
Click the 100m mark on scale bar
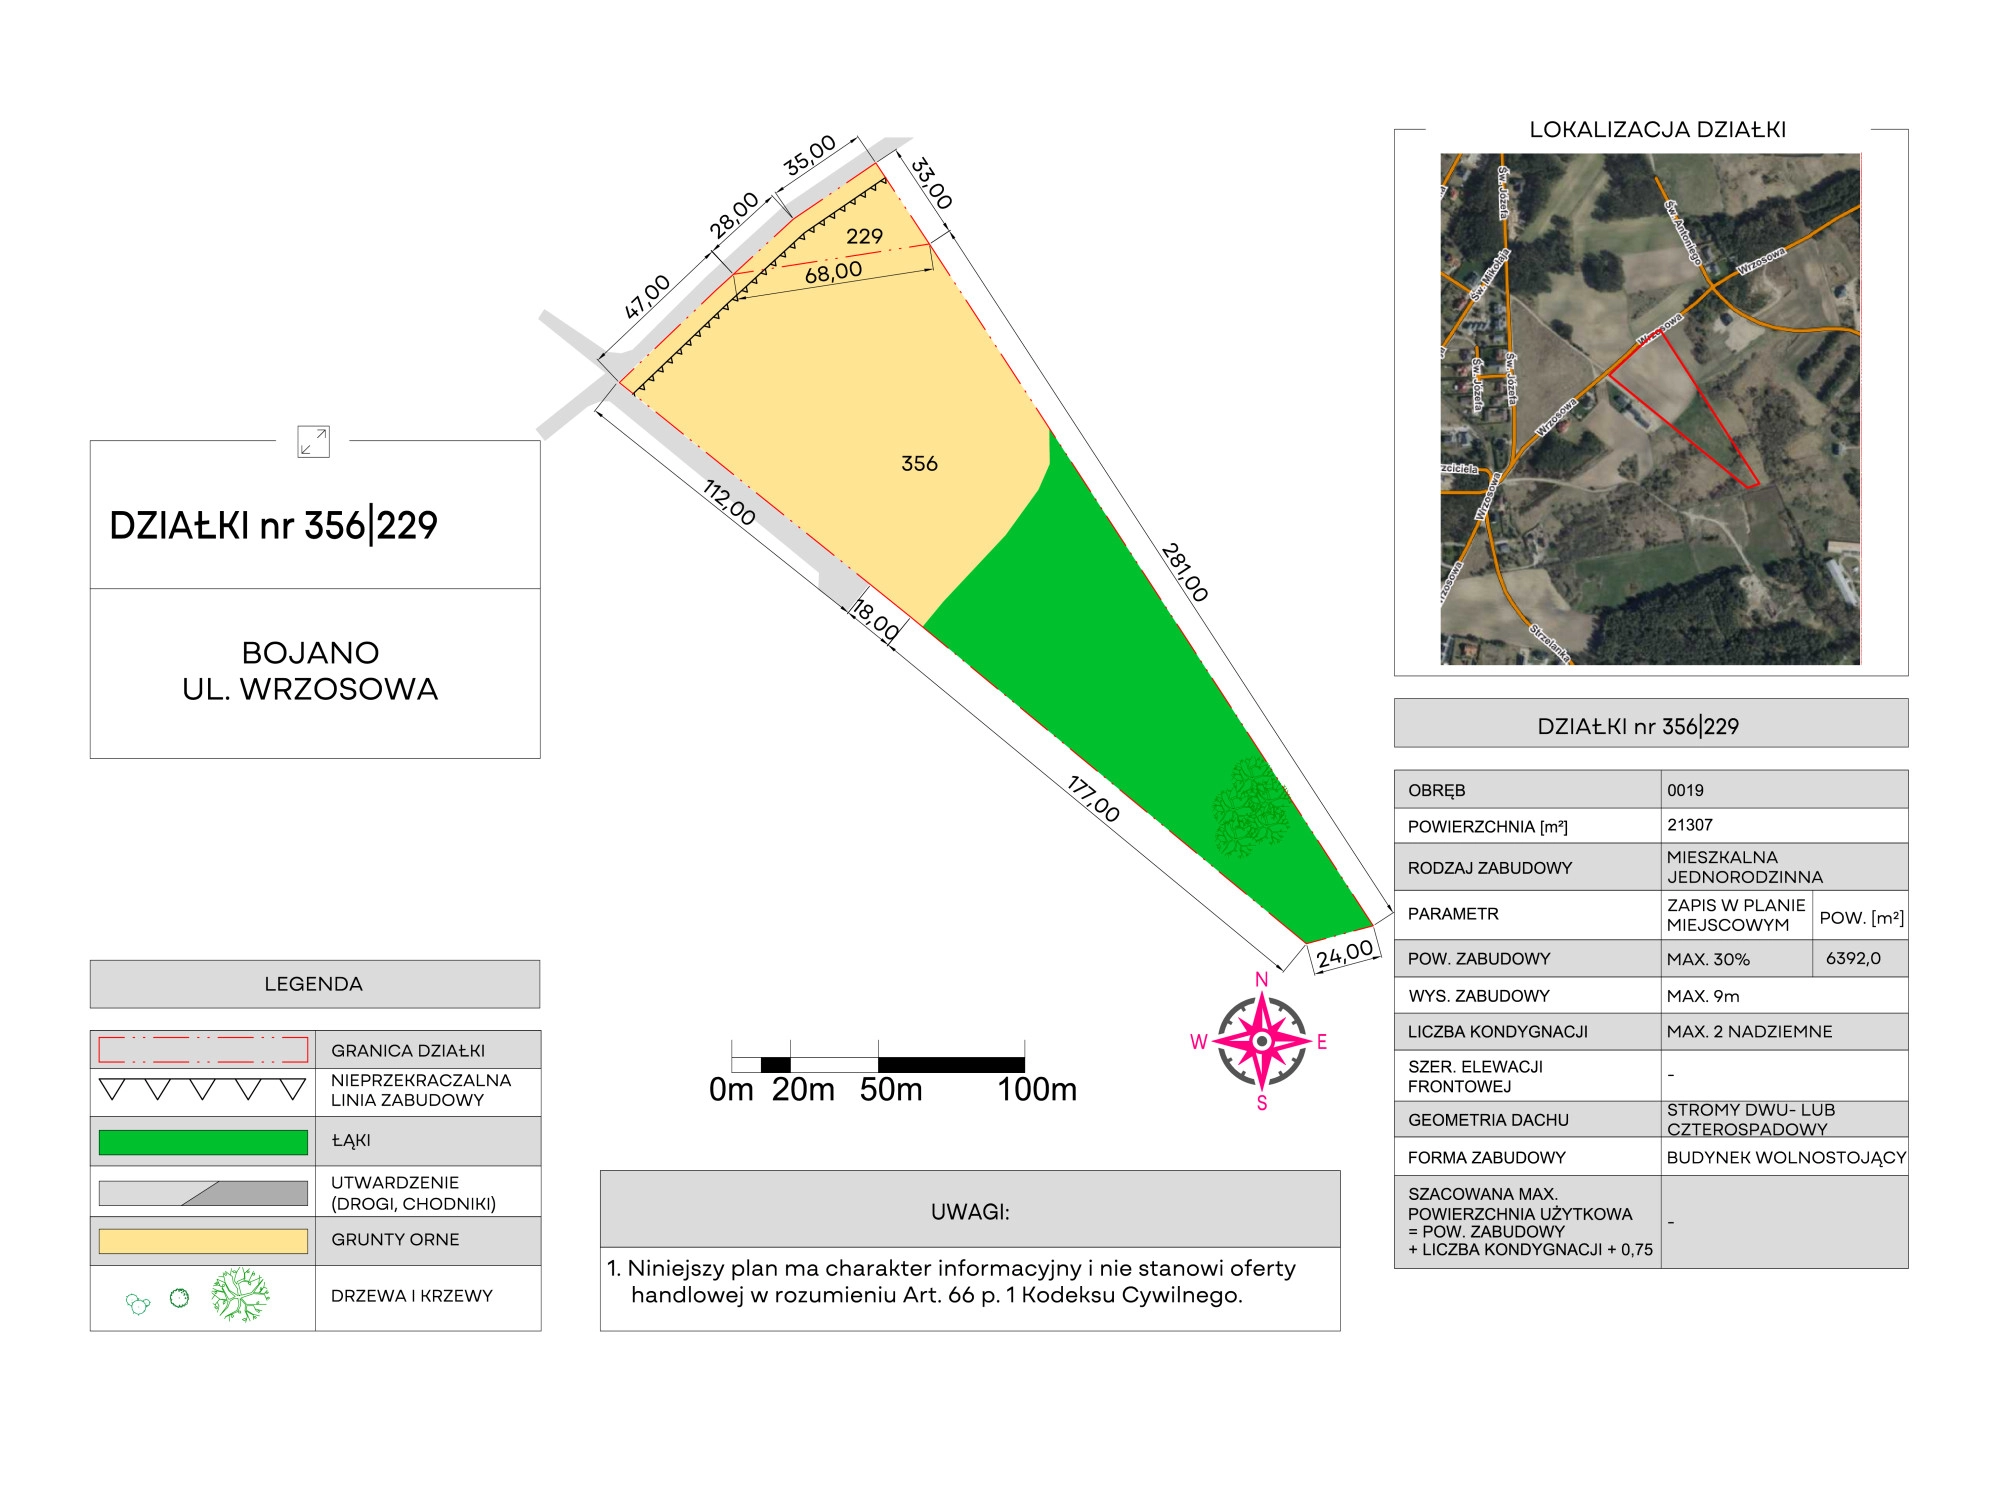coord(1037,1089)
